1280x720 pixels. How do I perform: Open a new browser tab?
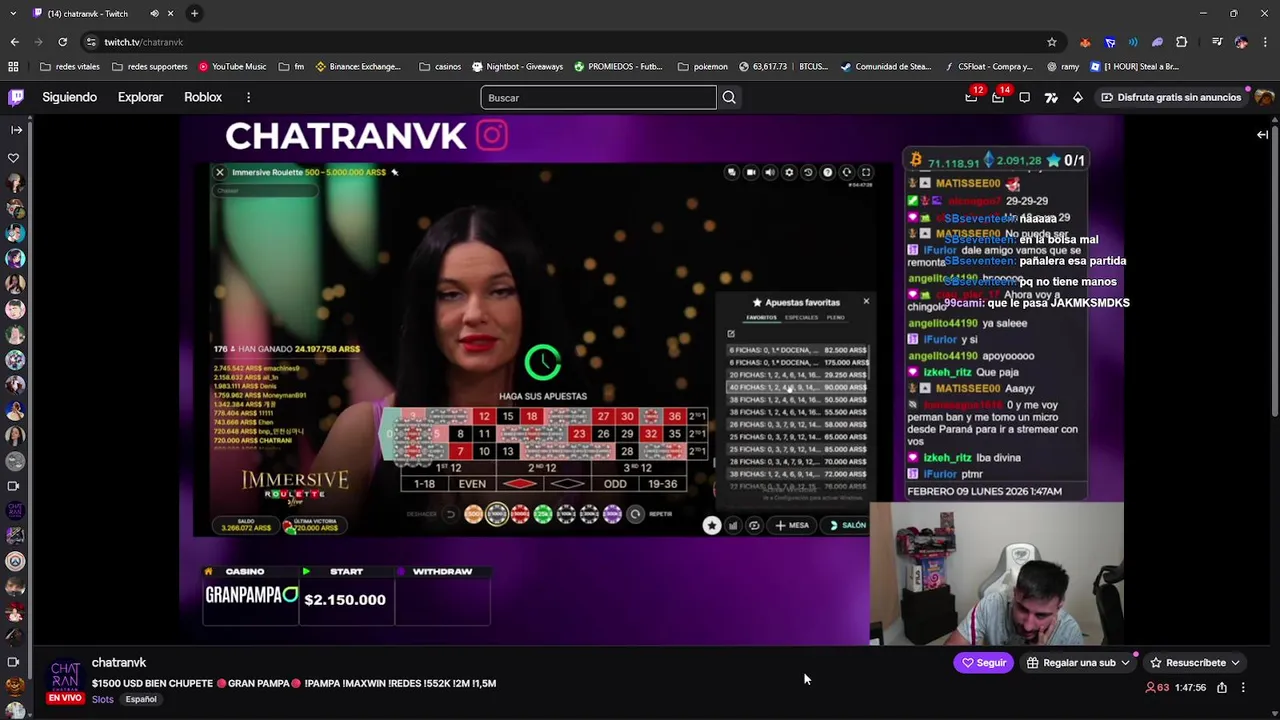point(194,14)
